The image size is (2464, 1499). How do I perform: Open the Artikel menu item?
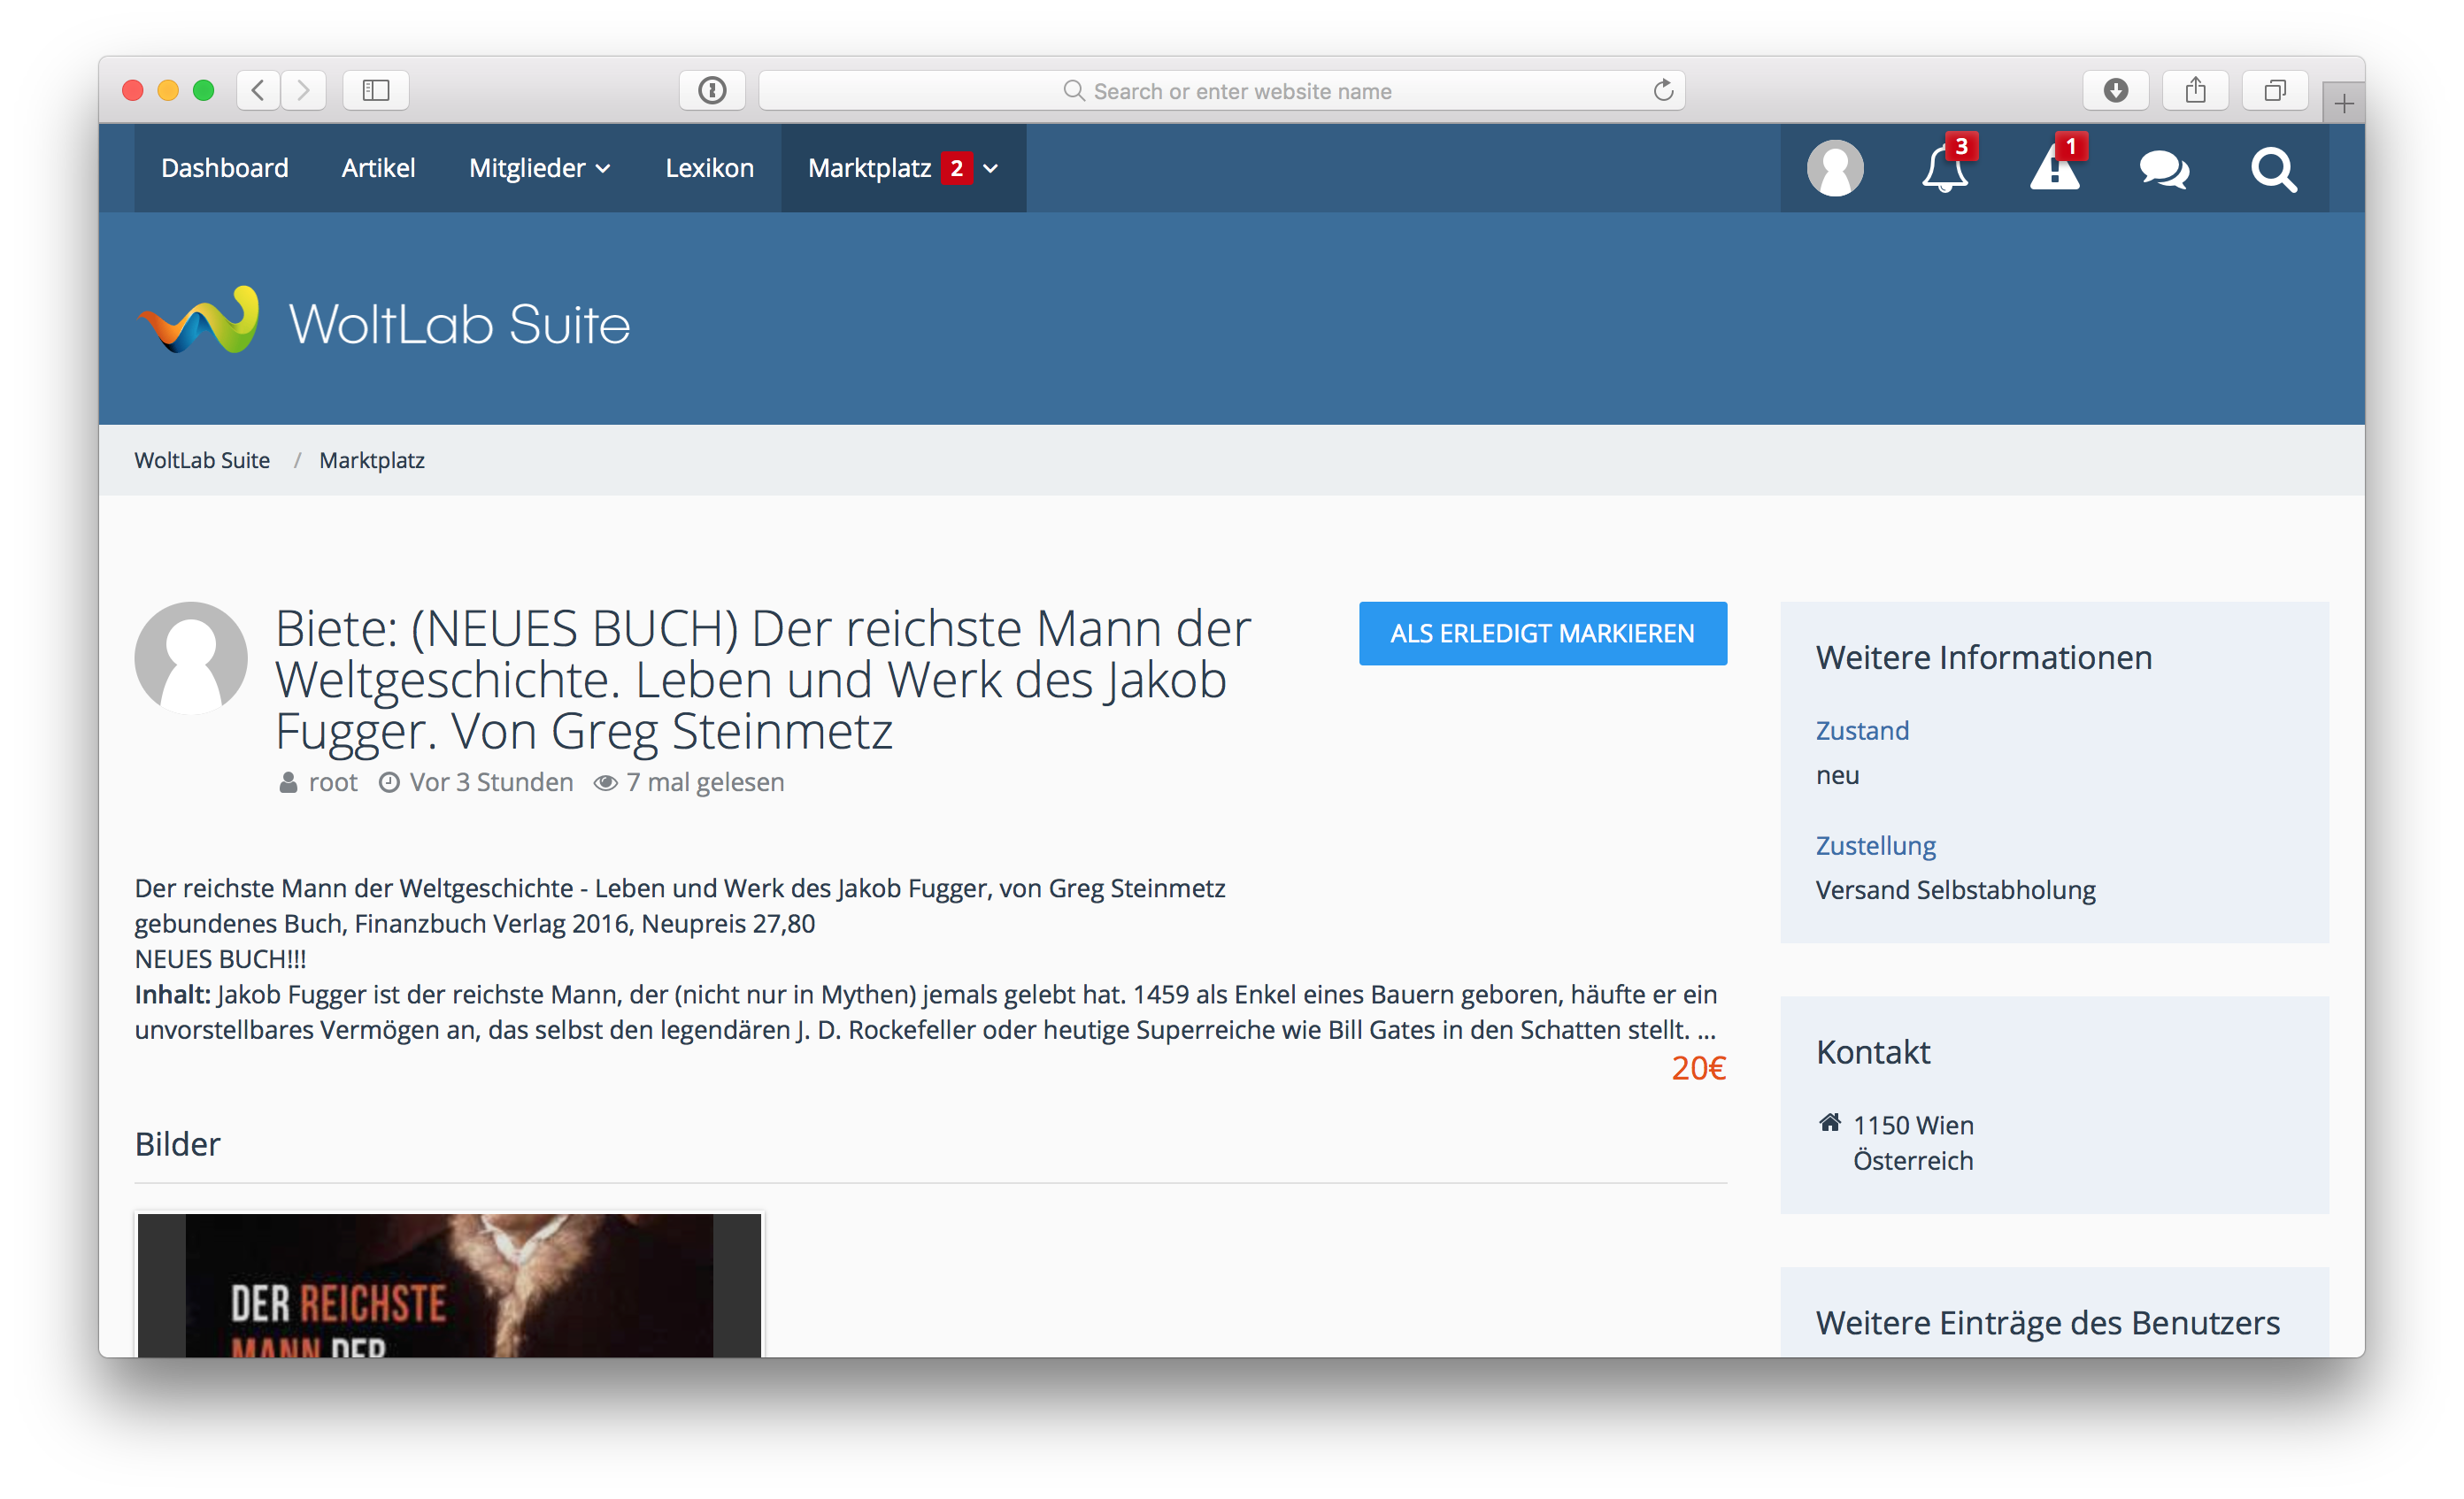click(378, 168)
